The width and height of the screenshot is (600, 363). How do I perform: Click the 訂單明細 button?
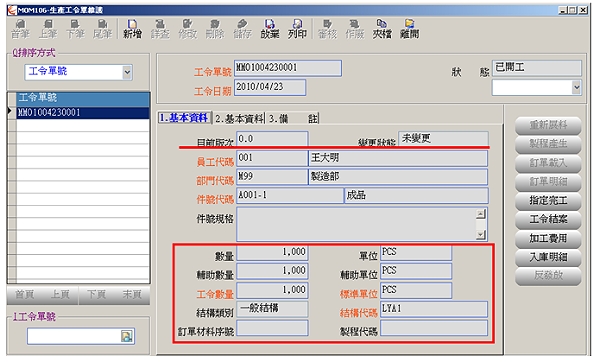coord(548,182)
